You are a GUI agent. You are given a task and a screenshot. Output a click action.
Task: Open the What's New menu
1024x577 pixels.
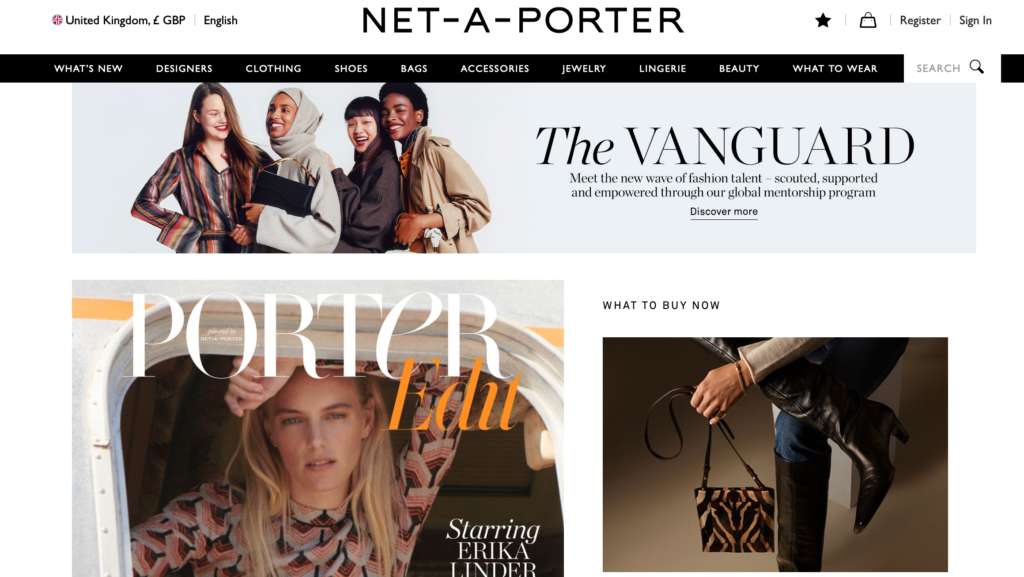coord(88,69)
